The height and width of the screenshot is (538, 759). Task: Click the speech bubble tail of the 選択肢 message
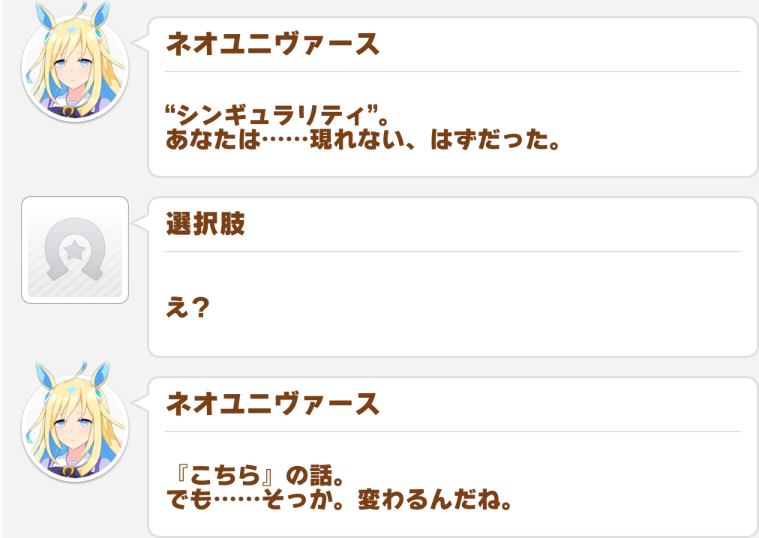(141, 223)
